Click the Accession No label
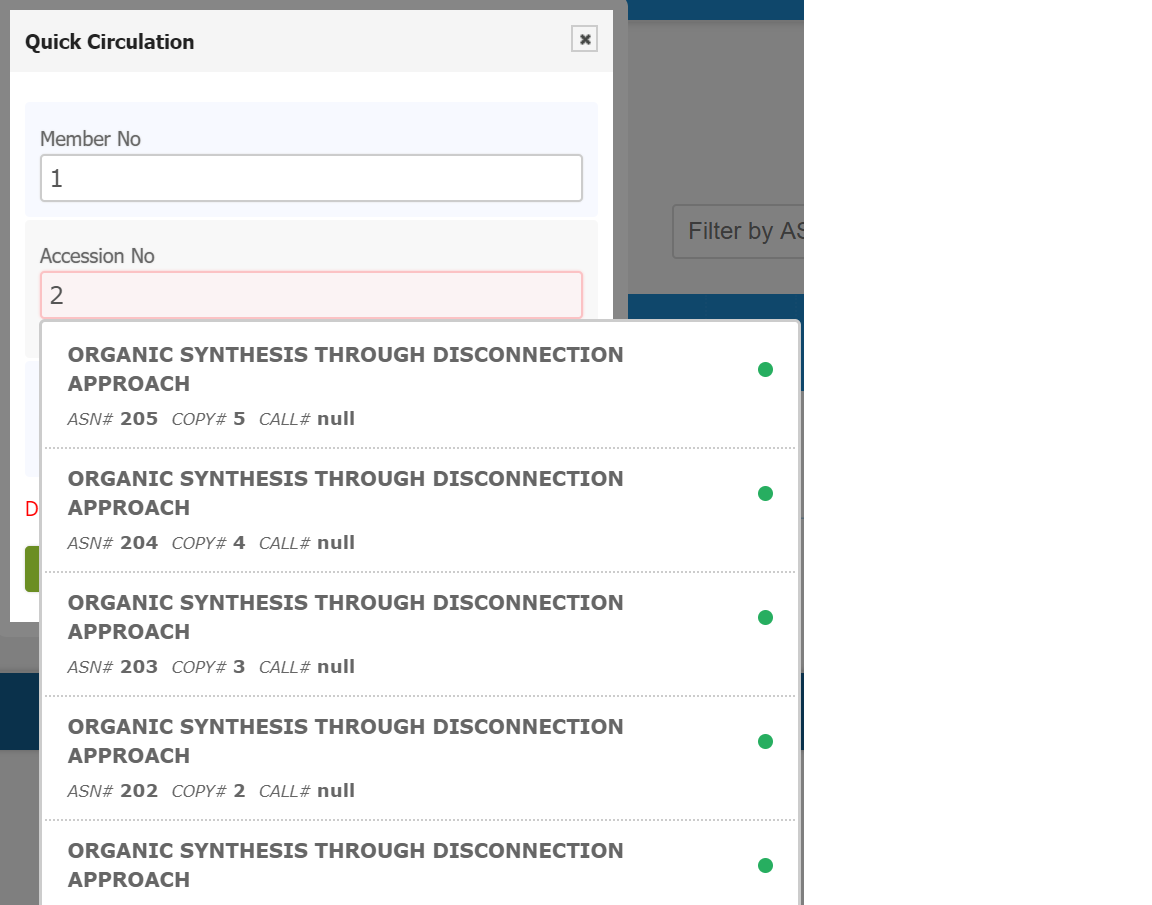Image resolution: width=1152 pixels, height=905 pixels. coord(97,256)
